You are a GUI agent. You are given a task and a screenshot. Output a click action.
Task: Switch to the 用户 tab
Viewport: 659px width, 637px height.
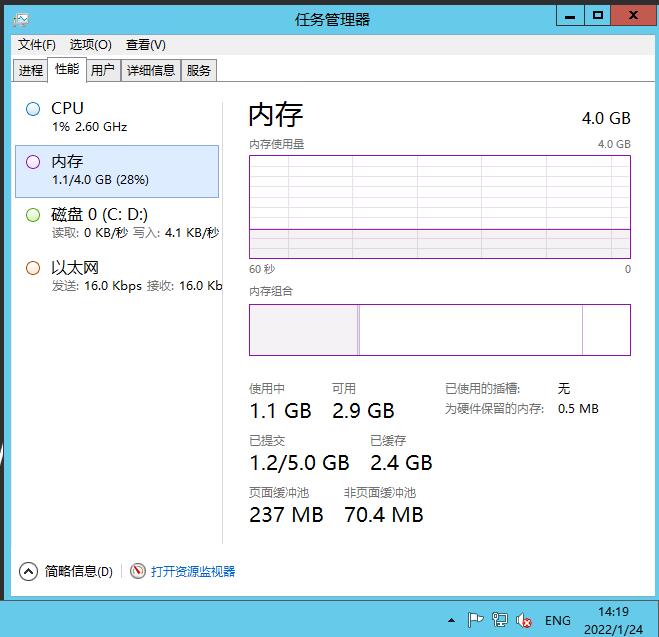point(103,70)
